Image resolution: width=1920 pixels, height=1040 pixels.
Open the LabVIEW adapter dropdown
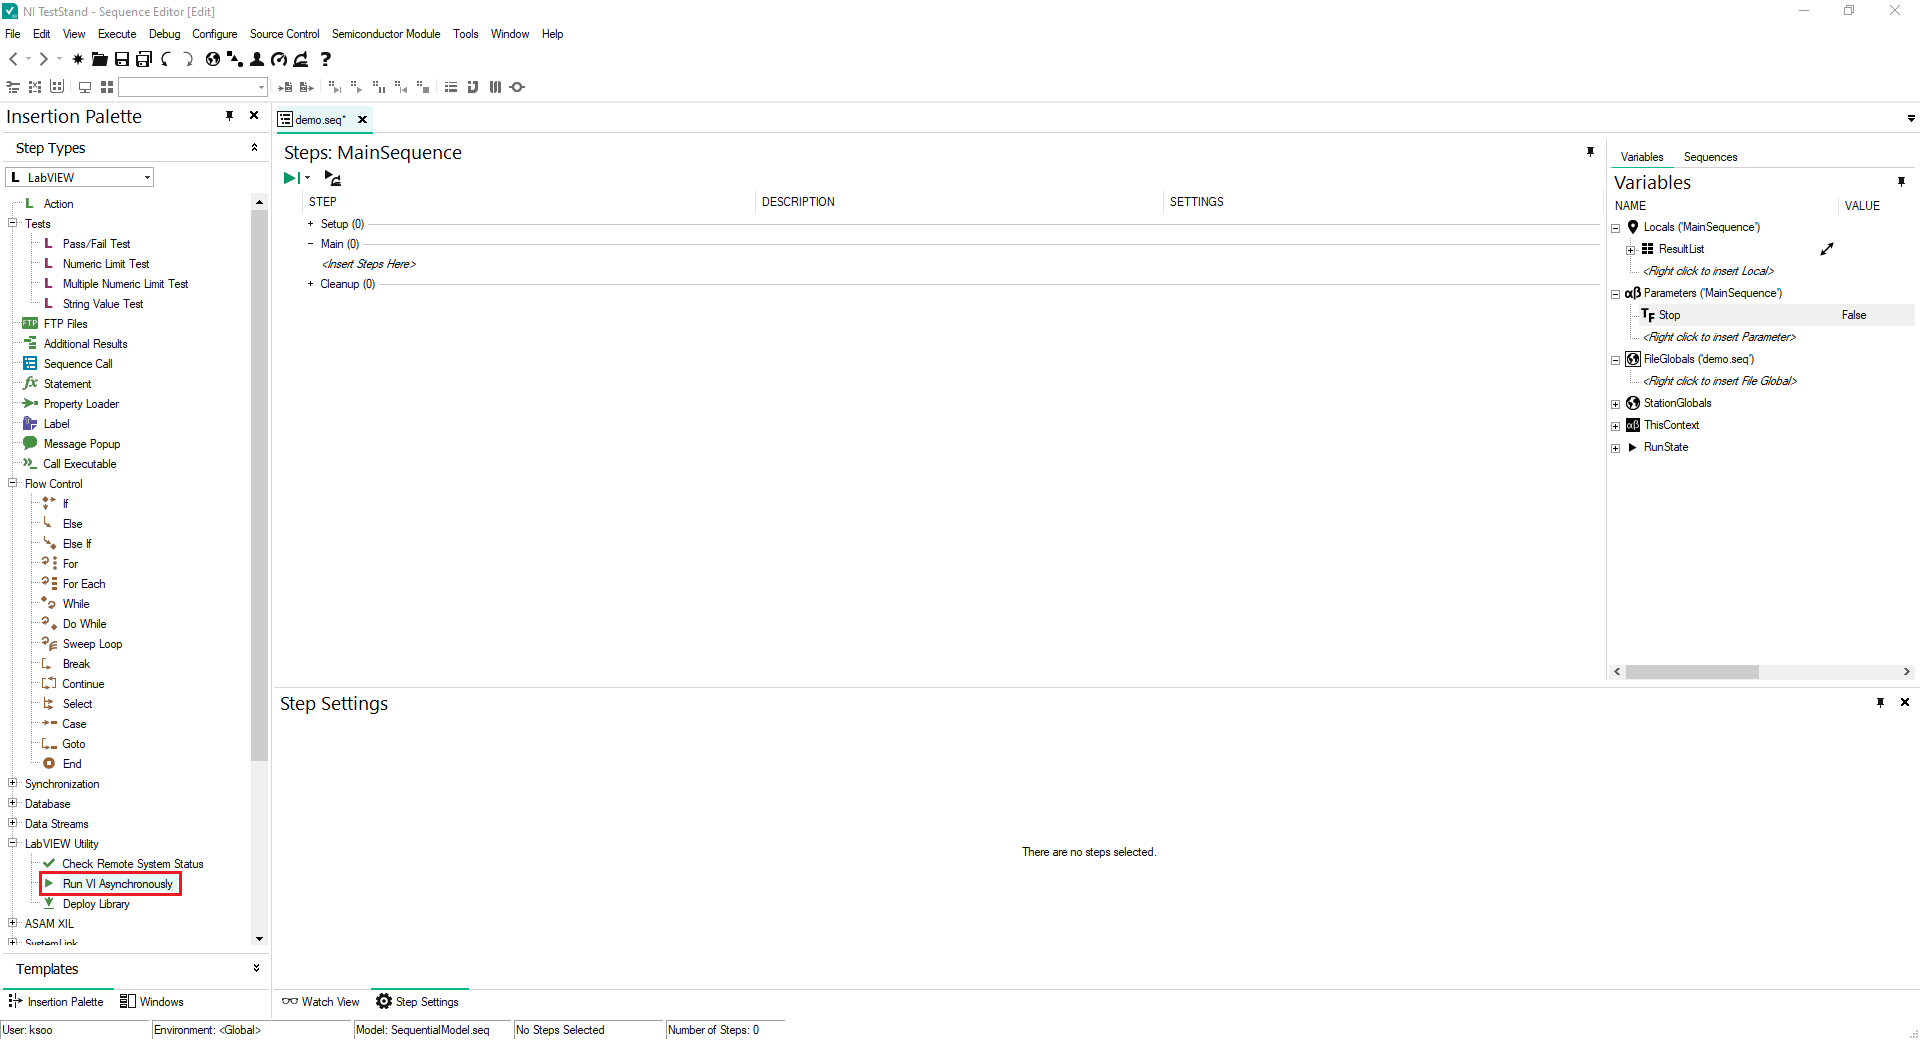147,178
